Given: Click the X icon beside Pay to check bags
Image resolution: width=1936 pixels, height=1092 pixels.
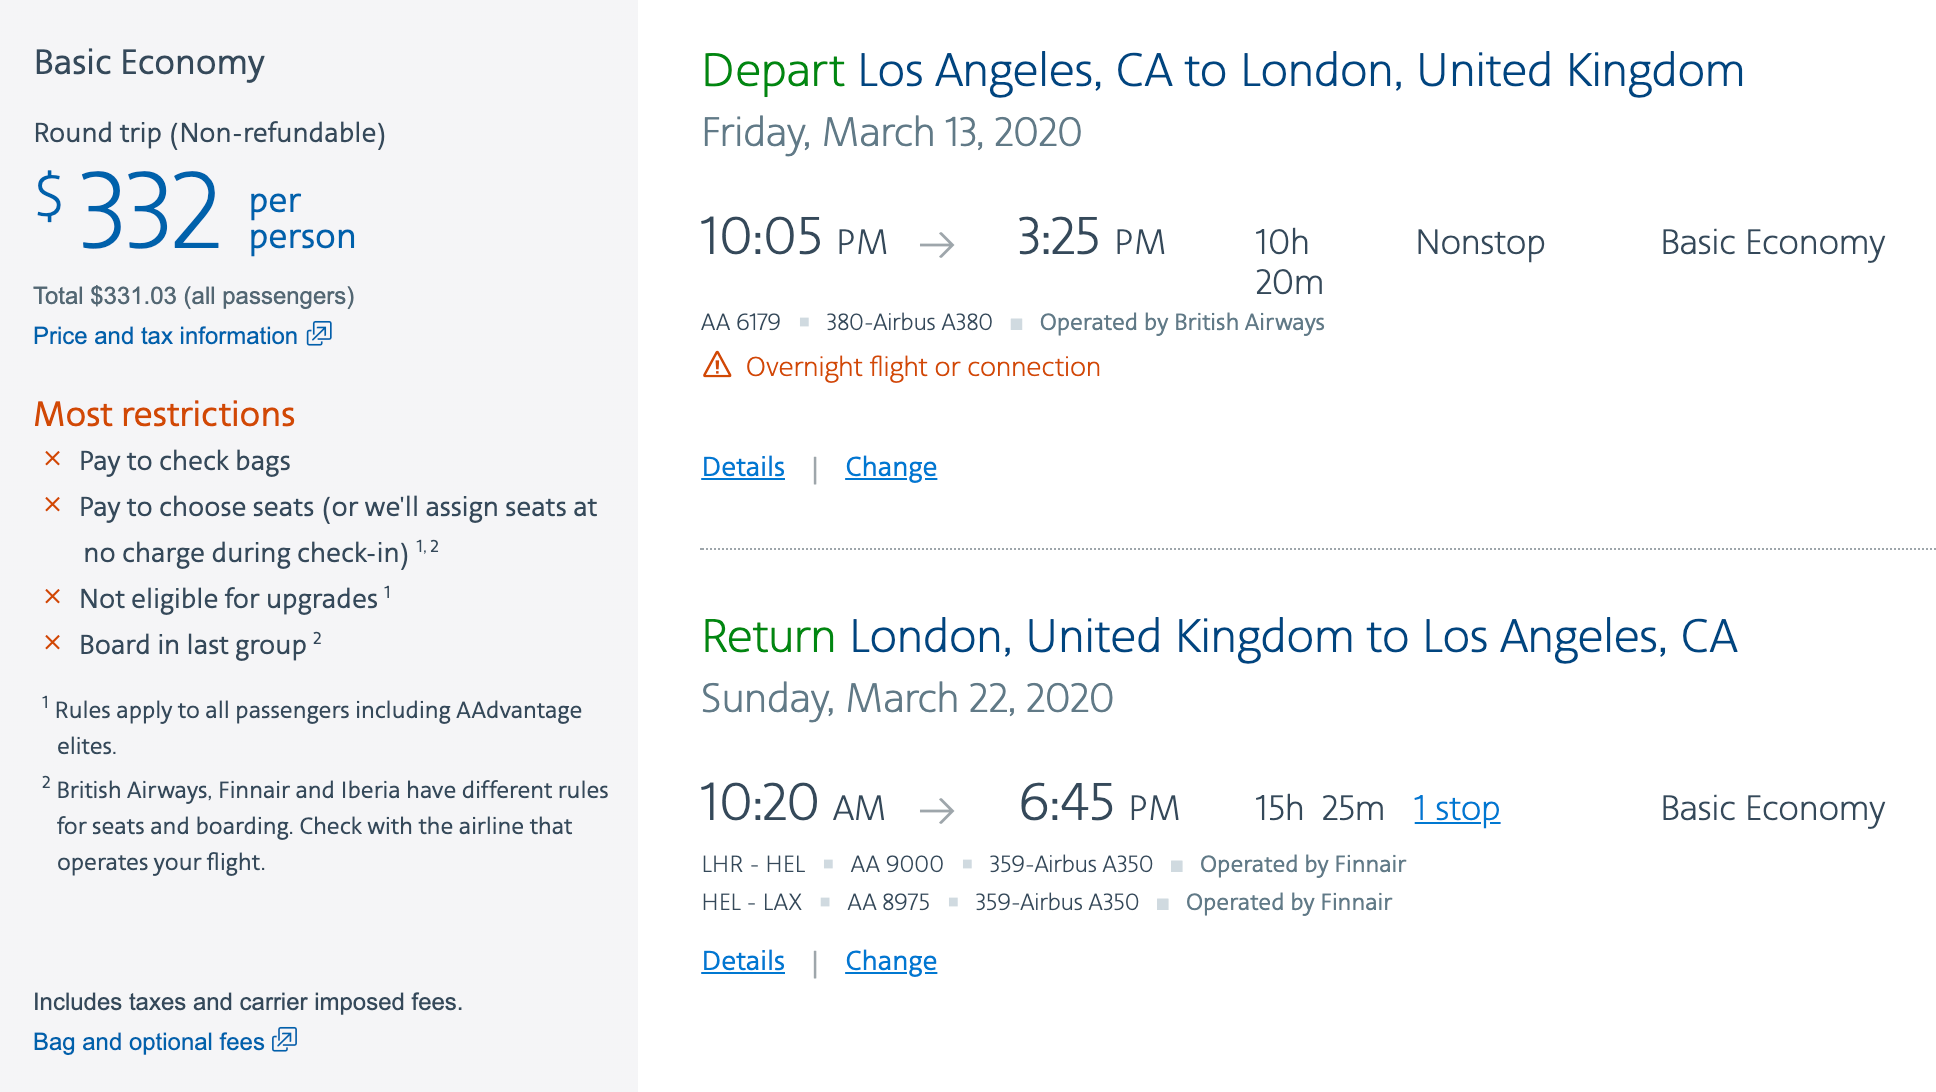Looking at the screenshot, I should coord(53,459).
